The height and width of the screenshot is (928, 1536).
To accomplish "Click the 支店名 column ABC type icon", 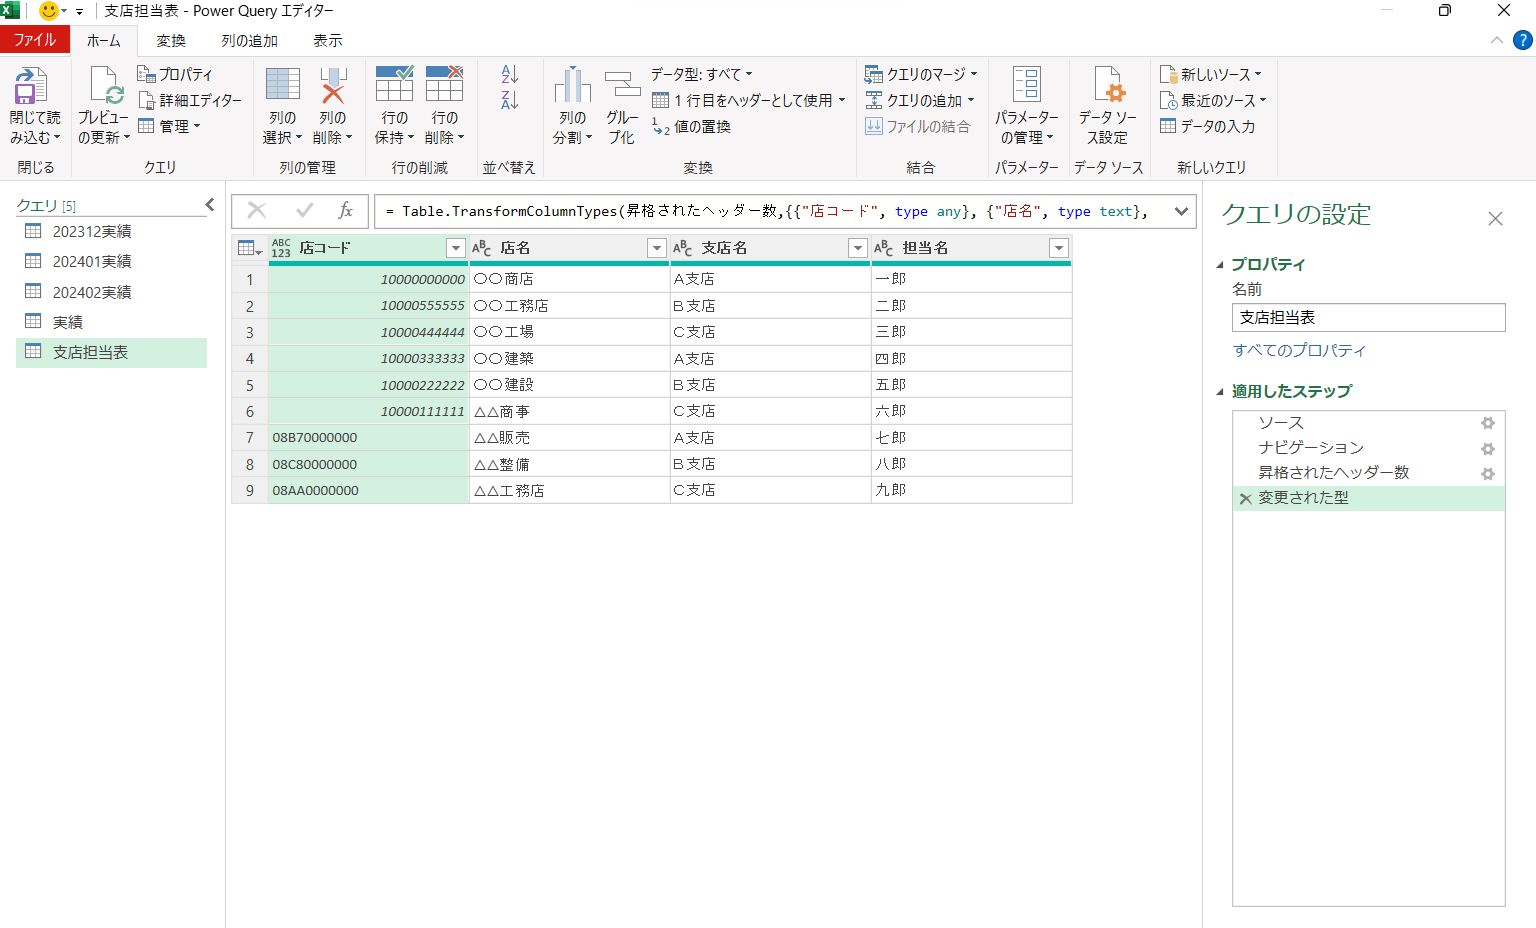I will pyautogui.click(x=683, y=248).
